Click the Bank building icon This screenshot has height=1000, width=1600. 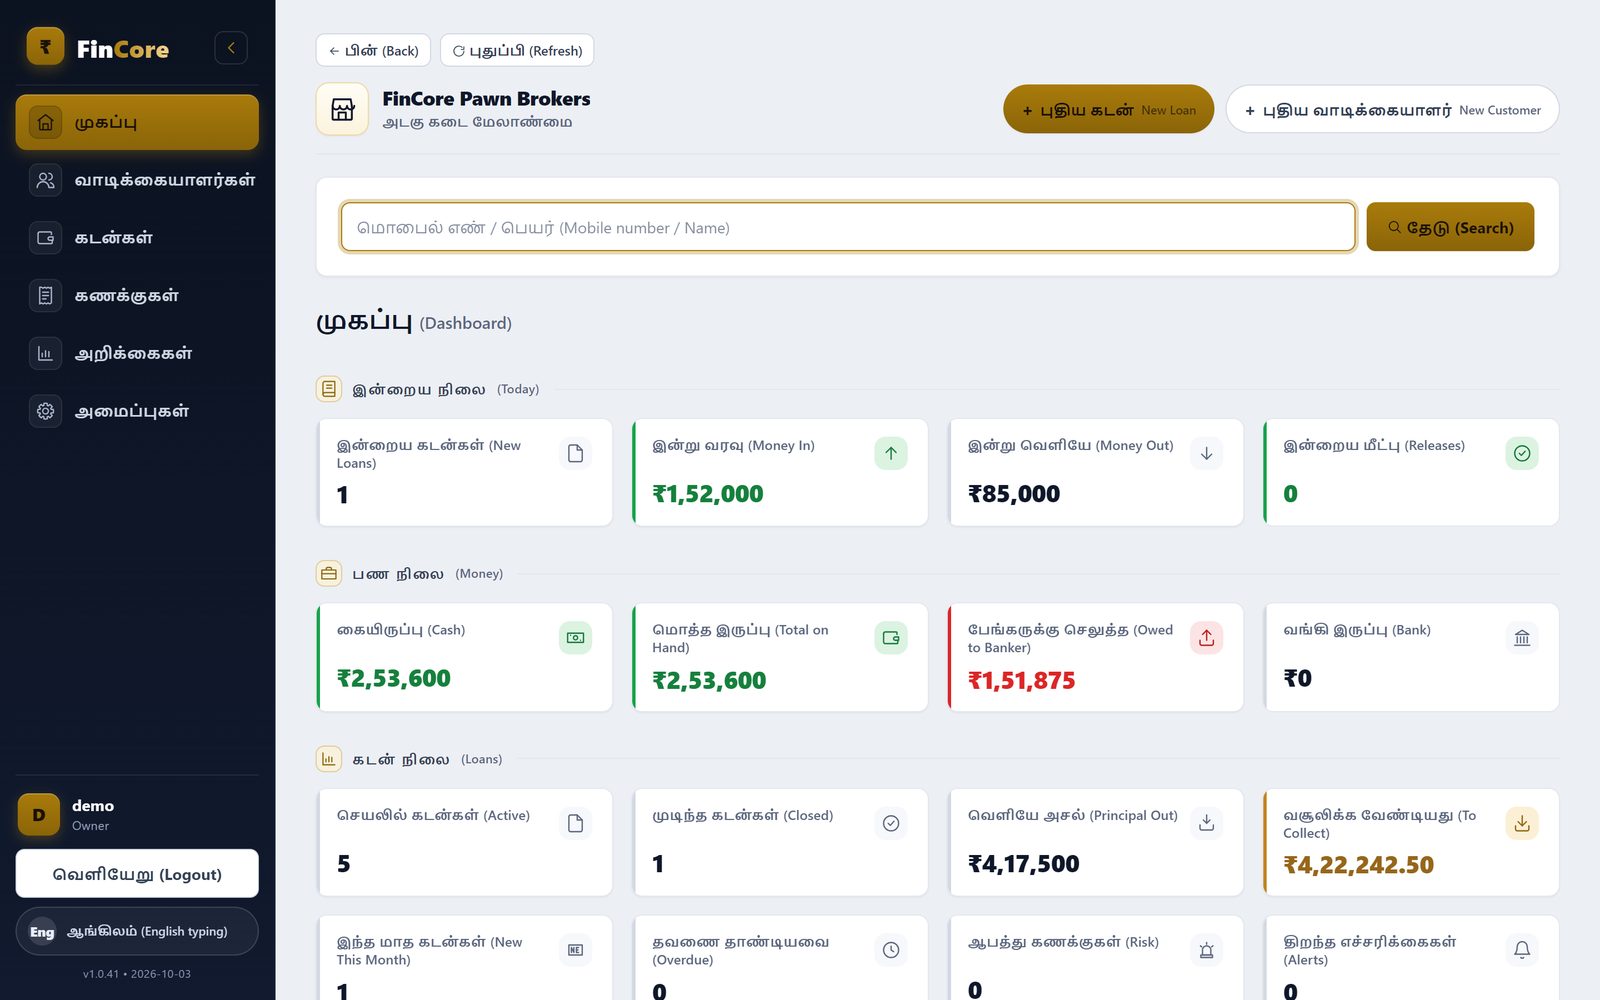tap(1522, 638)
